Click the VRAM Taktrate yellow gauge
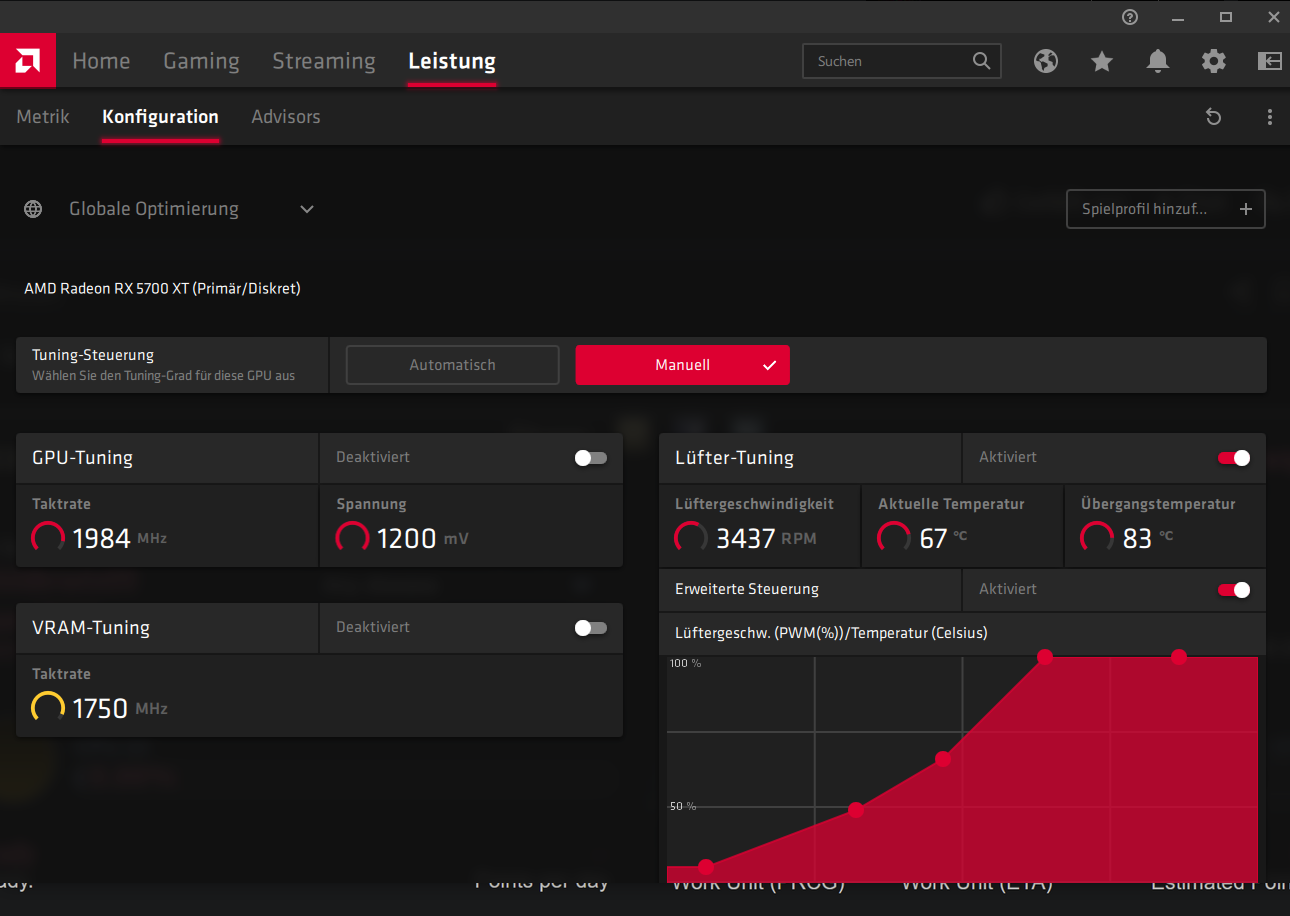Screen dimensions: 1290x916 point(48,708)
